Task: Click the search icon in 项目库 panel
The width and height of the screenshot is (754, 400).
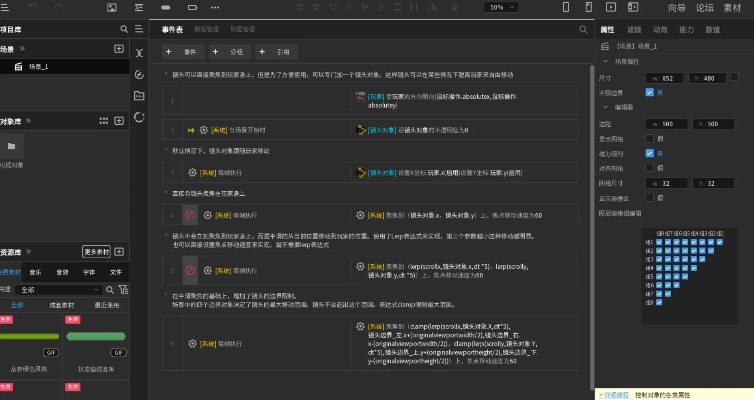Action: [124, 30]
